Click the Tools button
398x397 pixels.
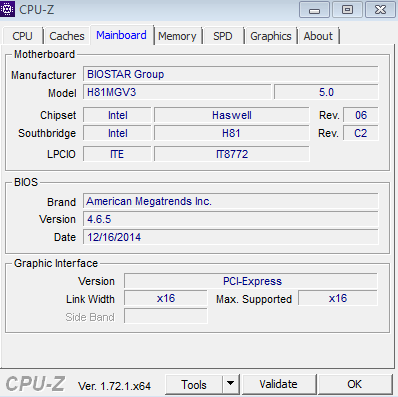click(x=194, y=385)
